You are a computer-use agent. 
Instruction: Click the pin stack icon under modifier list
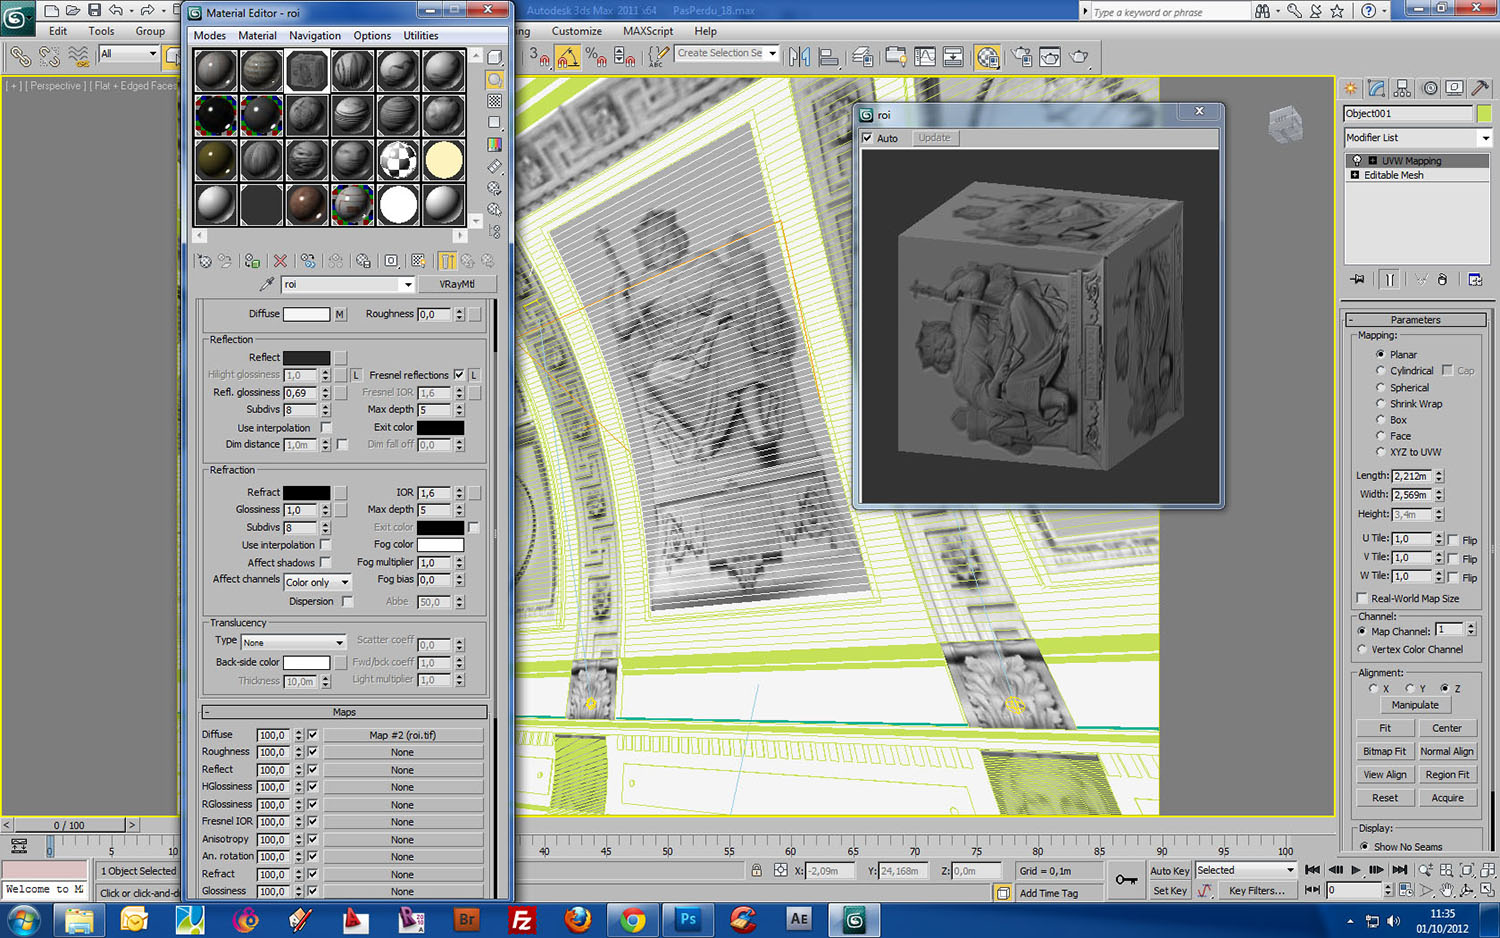[1357, 280]
